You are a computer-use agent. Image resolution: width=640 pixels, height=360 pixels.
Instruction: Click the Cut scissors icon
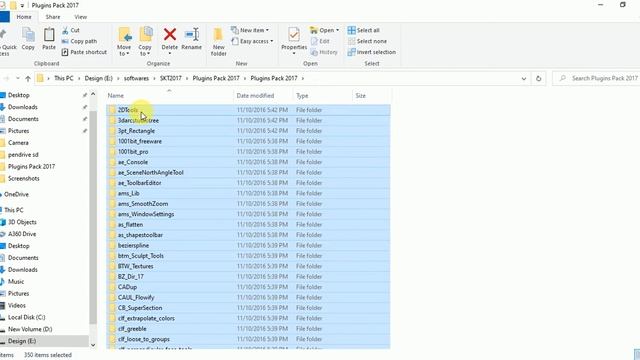65,30
